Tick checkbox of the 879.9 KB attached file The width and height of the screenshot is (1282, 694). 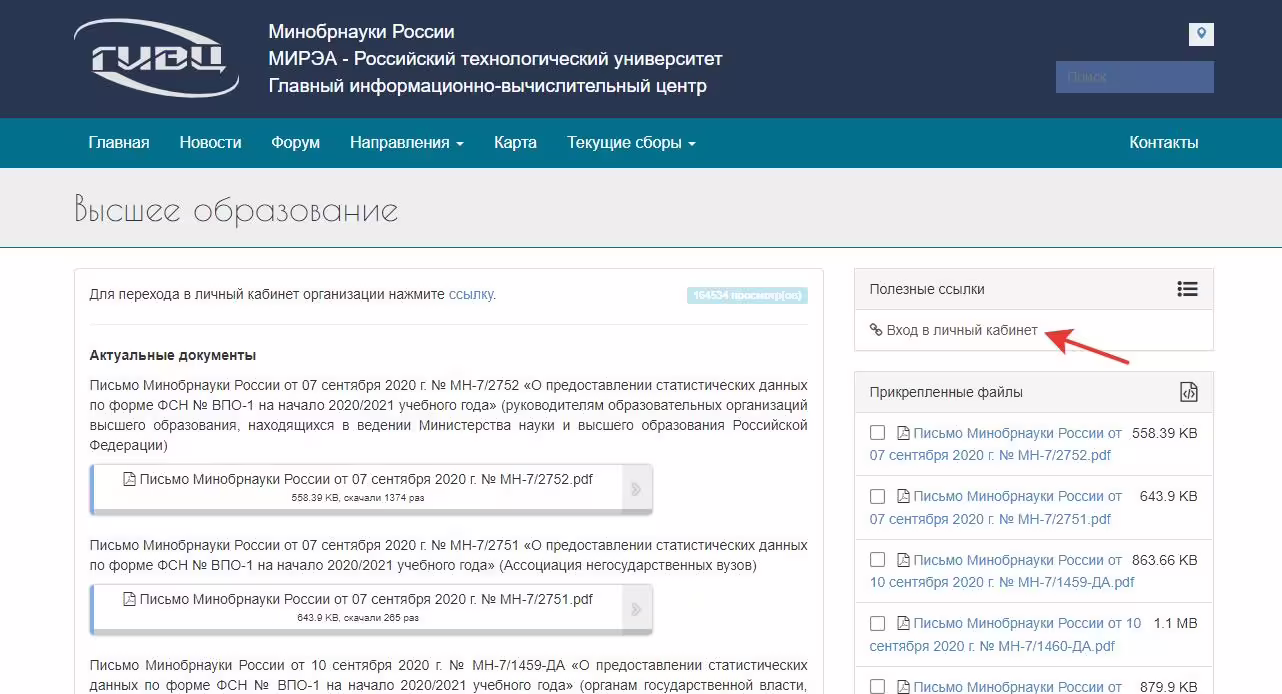tap(877, 686)
